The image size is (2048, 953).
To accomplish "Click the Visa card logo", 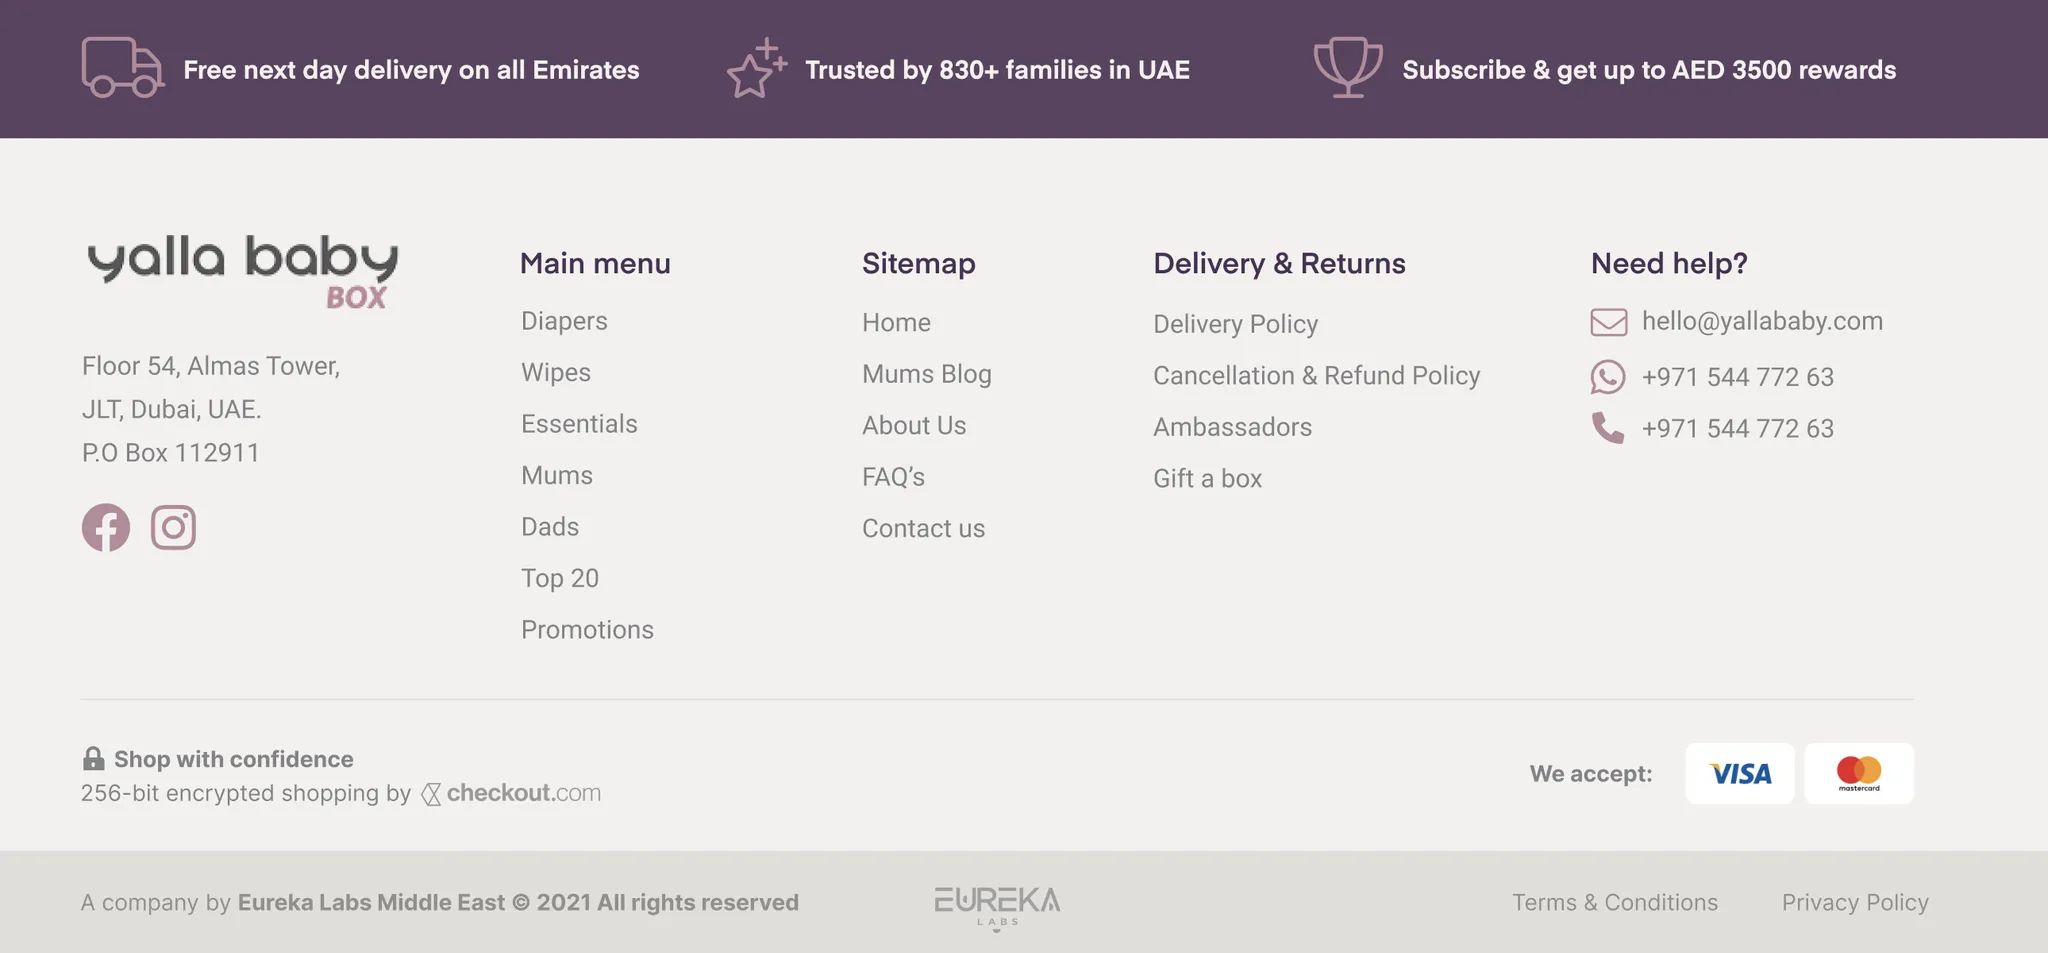I will coord(1739,773).
